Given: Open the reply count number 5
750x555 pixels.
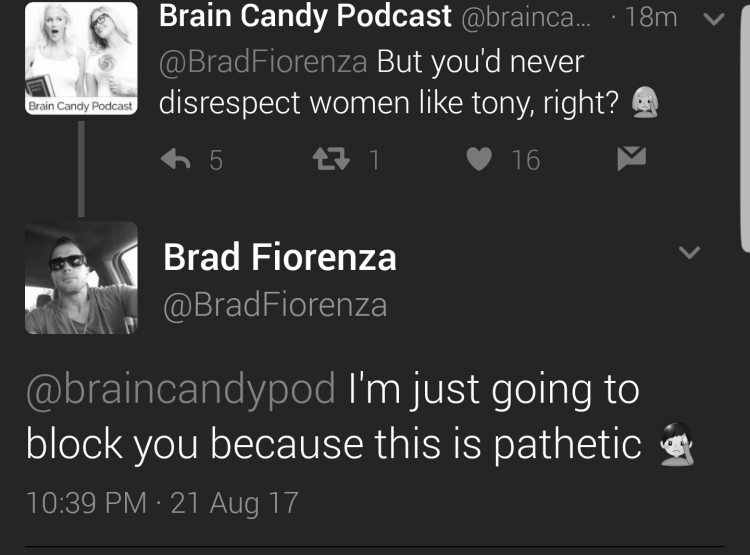Looking at the screenshot, I should coord(216,160).
